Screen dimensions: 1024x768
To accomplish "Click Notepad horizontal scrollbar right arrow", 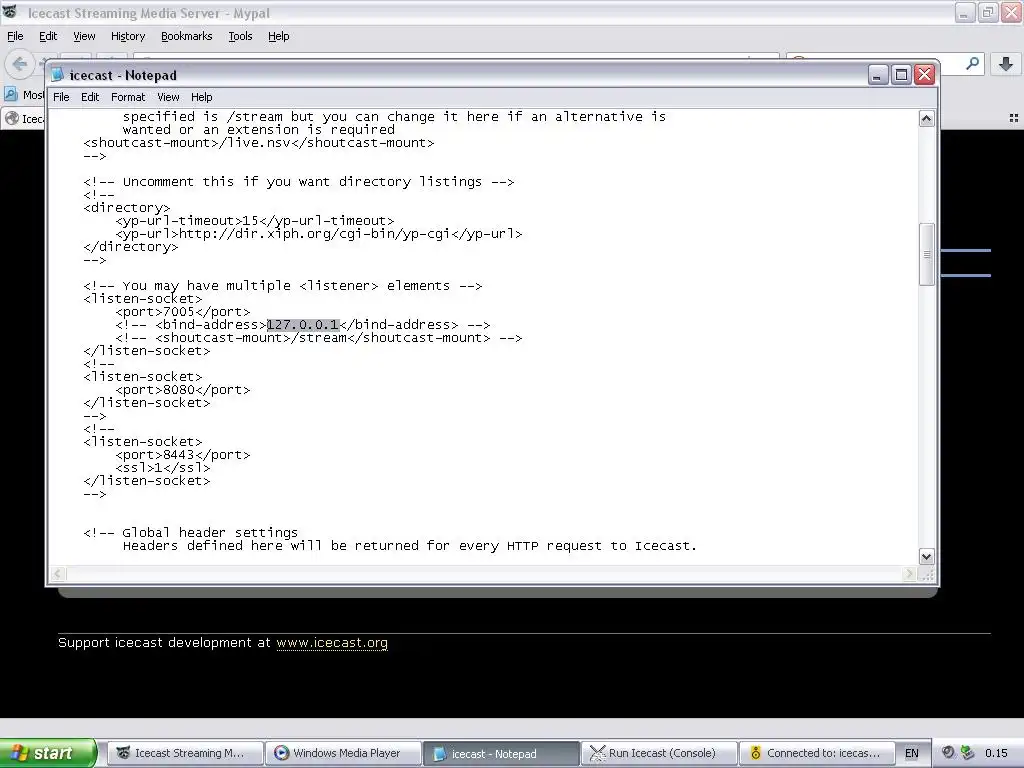I will coord(908,574).
